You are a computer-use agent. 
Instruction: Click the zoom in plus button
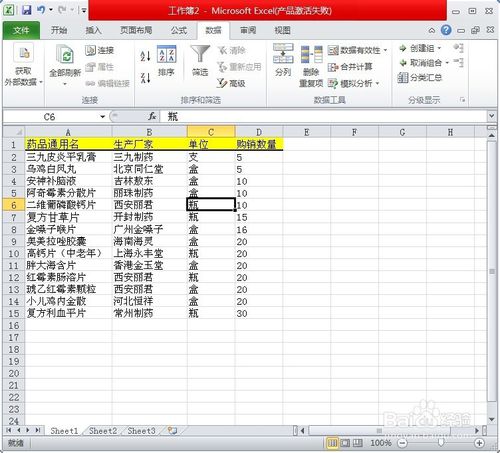click(479, 443)
